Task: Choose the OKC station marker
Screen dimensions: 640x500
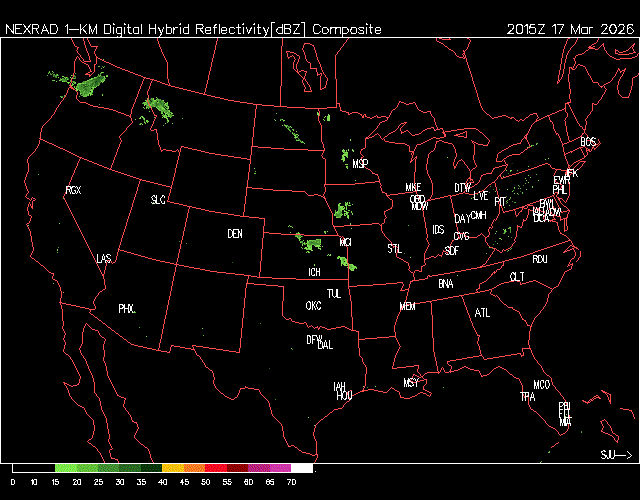Action: point(313,306)
